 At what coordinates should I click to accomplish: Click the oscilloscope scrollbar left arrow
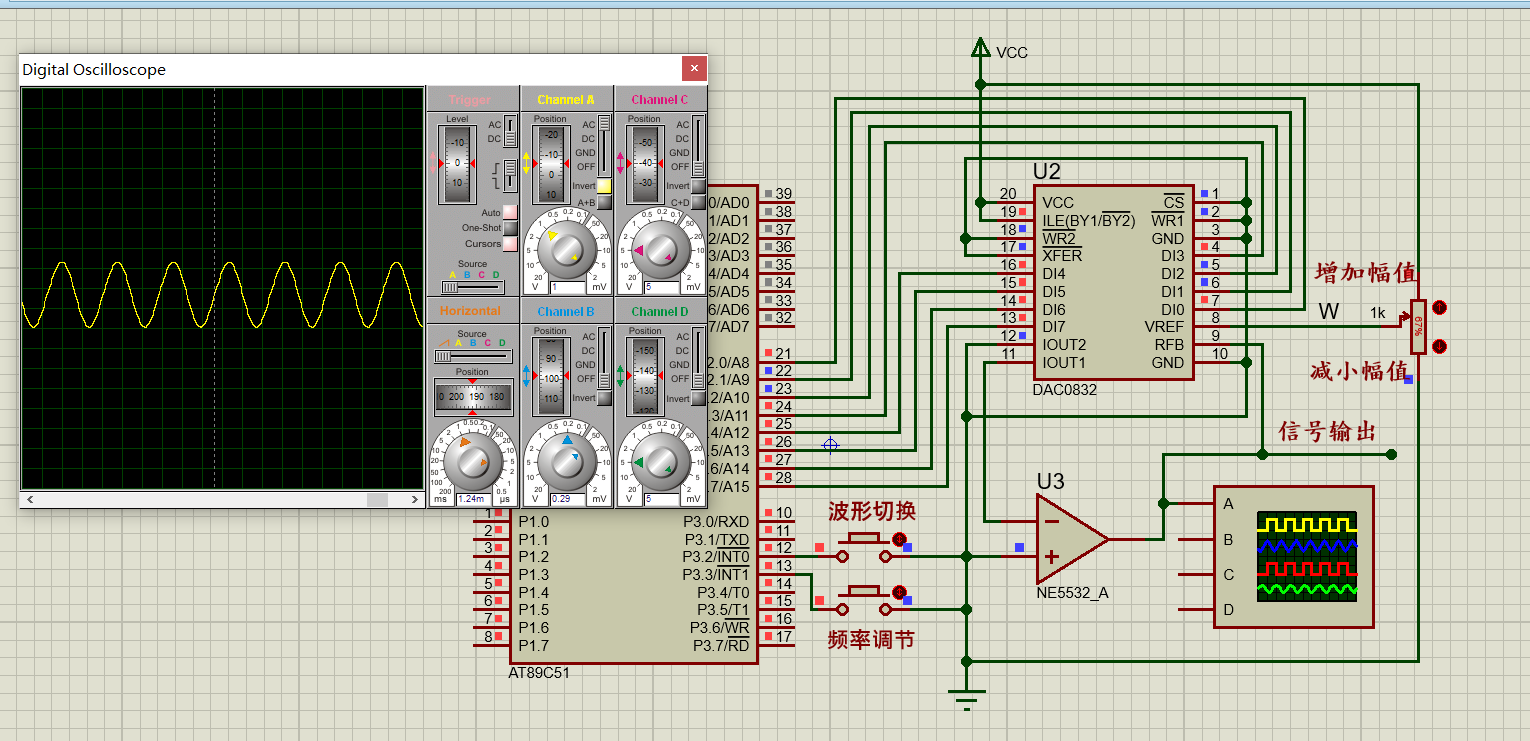tap(29, 499)
